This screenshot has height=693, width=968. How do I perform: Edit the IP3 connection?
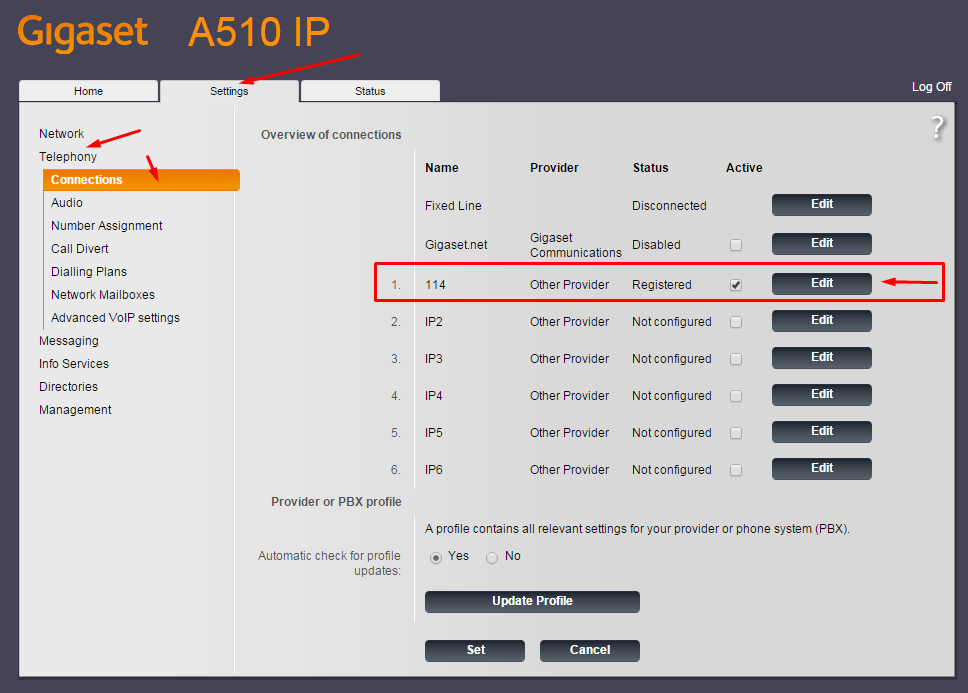822,358
